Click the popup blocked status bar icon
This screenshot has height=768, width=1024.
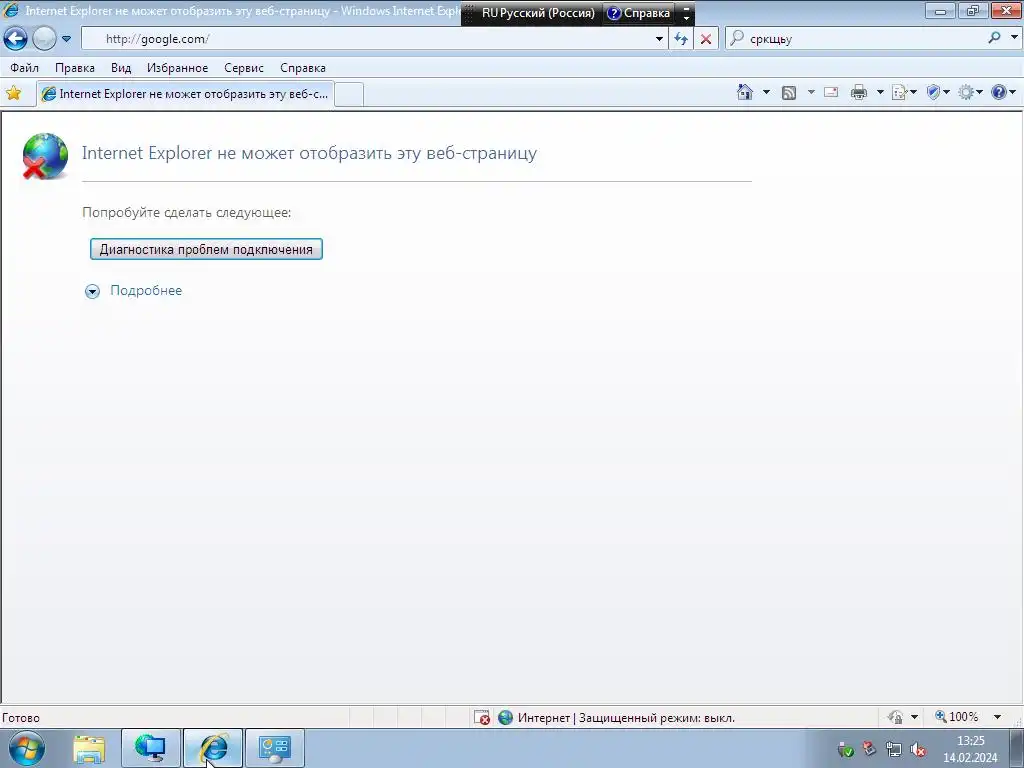(x=481, y=717)
